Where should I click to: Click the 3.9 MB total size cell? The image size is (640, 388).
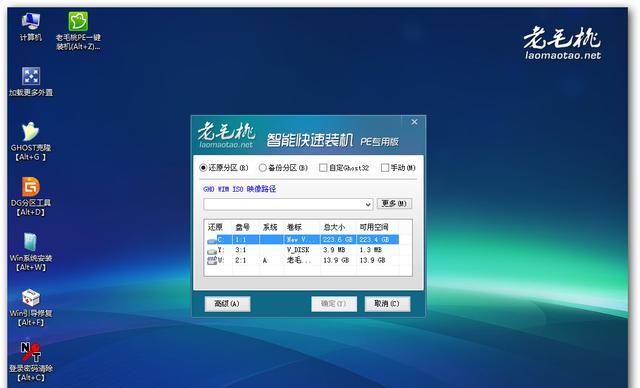pyautogui.click(x=334, y=250)
